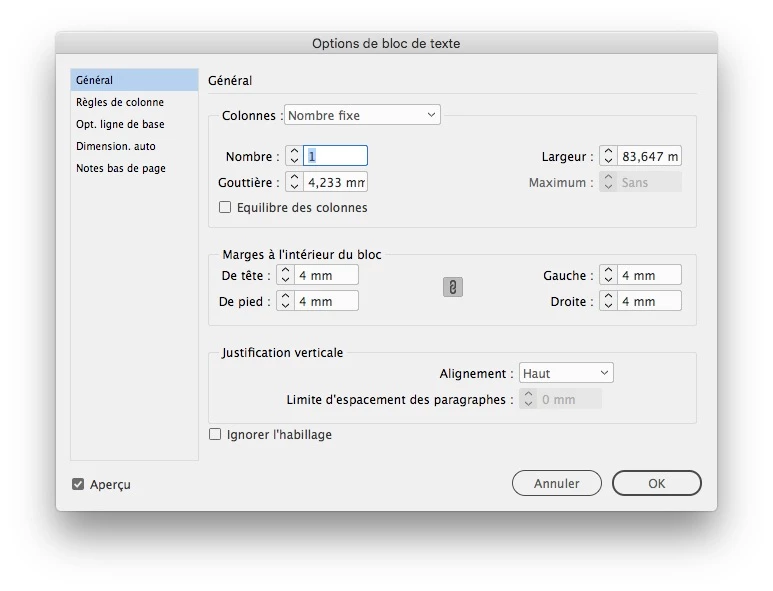Viewport: 773px width, 591px height.
Task: Decrease De tête margin with down arrow
Action: point(285,280)
